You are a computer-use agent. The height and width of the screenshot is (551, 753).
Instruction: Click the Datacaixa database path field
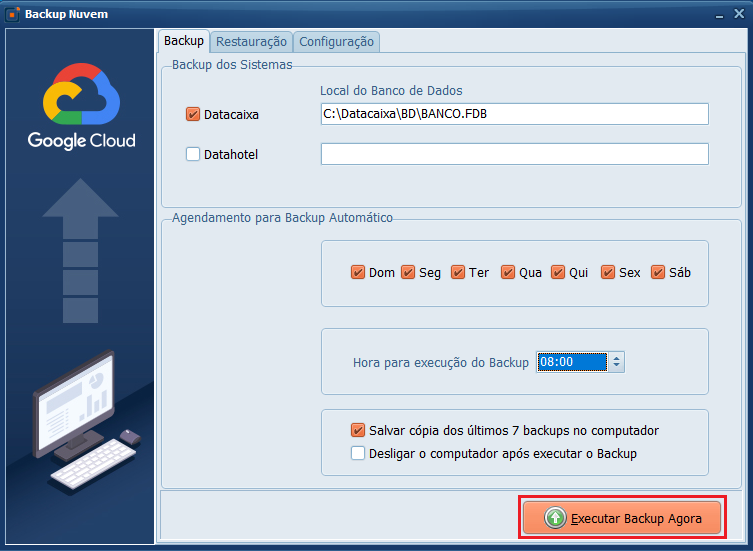515,114
